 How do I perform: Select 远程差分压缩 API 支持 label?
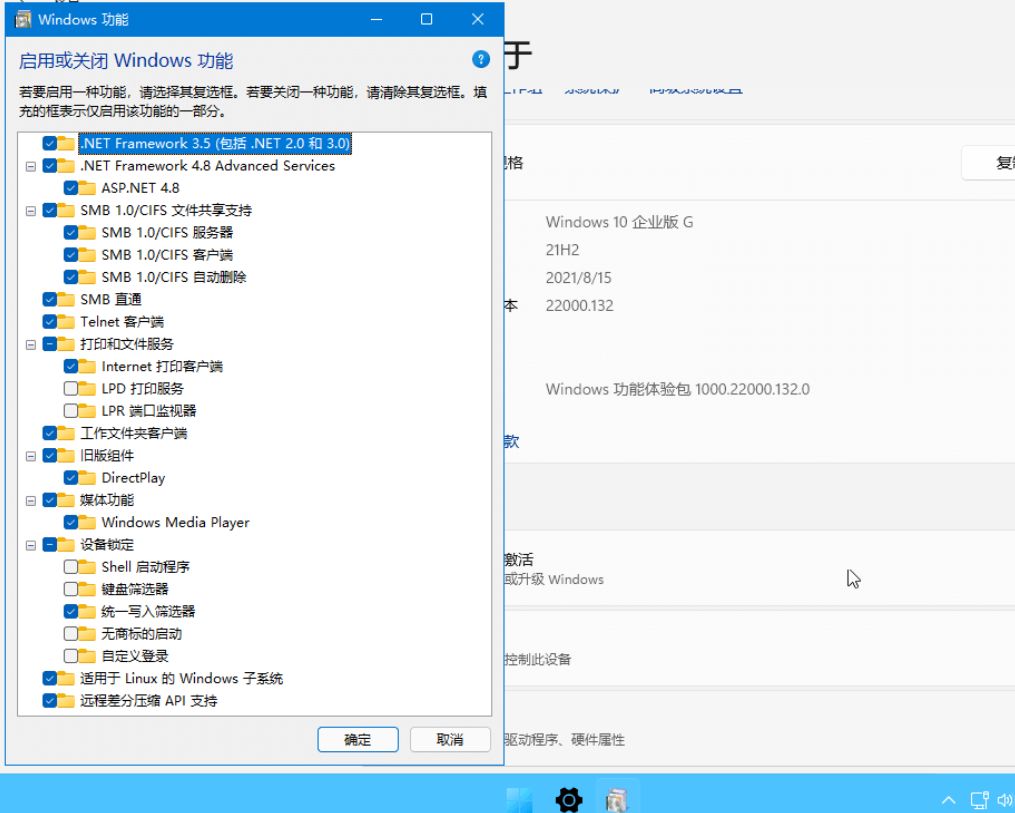pyautogui.click(x=149, y=701)
